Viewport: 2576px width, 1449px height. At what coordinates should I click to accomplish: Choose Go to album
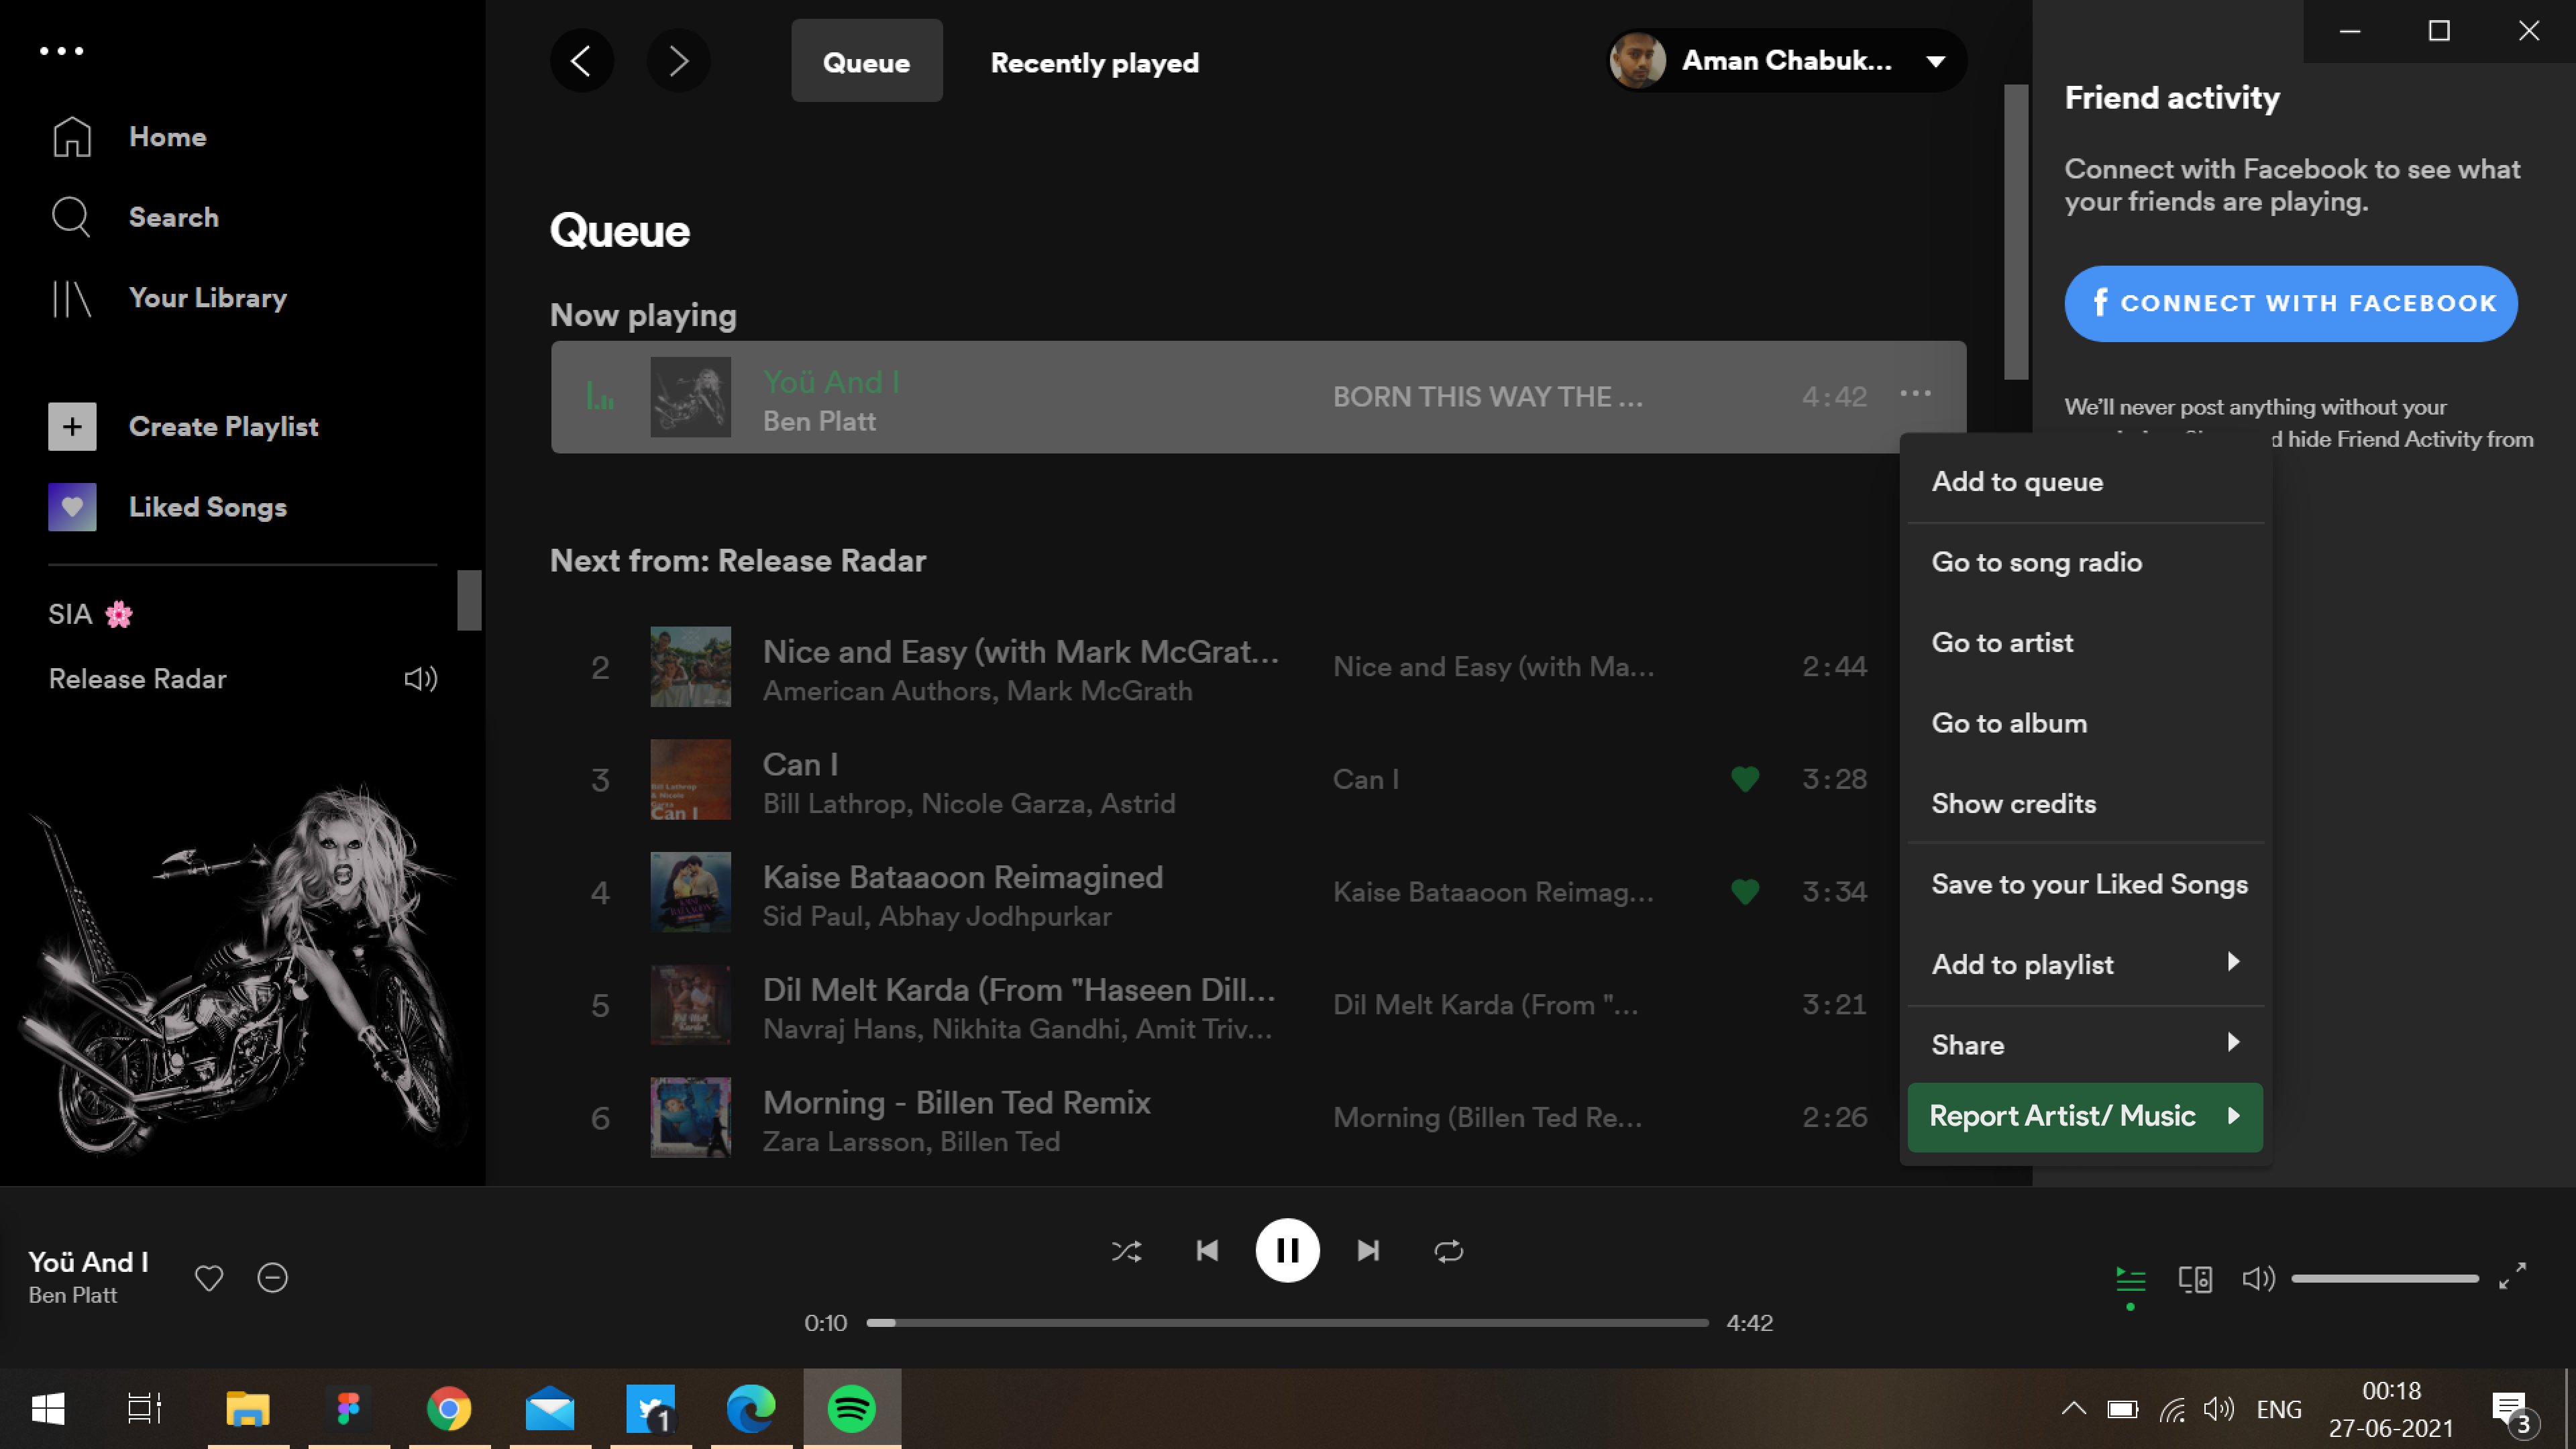tap(2085, 723)
